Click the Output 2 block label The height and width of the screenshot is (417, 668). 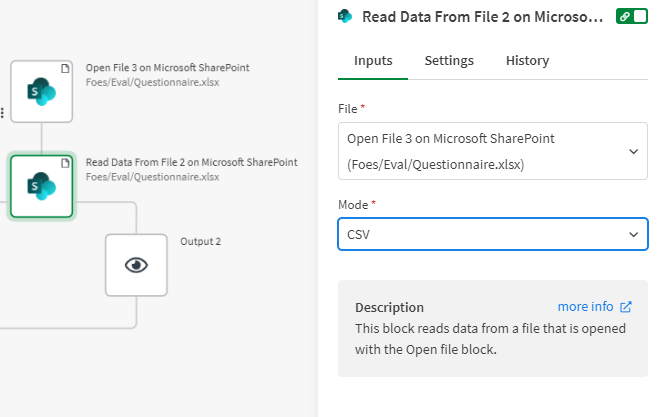tap(200, 241)
